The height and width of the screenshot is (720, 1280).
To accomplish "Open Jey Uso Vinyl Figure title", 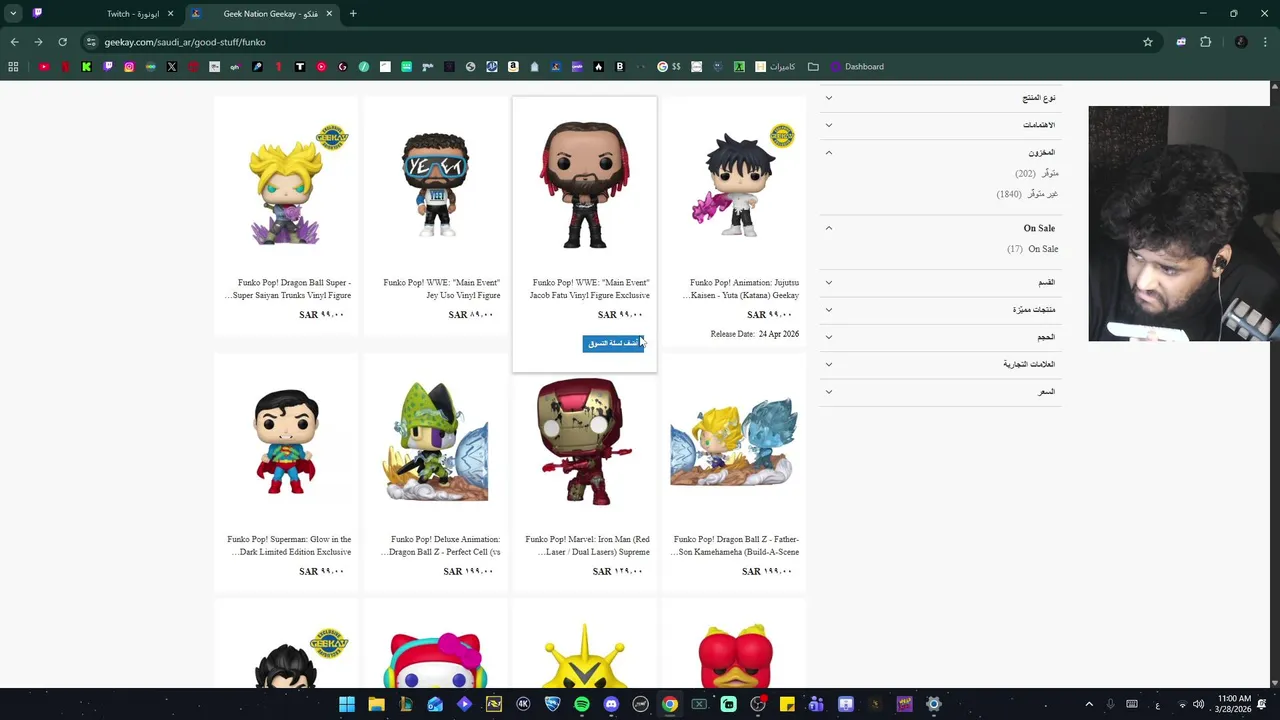I will point(441,289).
